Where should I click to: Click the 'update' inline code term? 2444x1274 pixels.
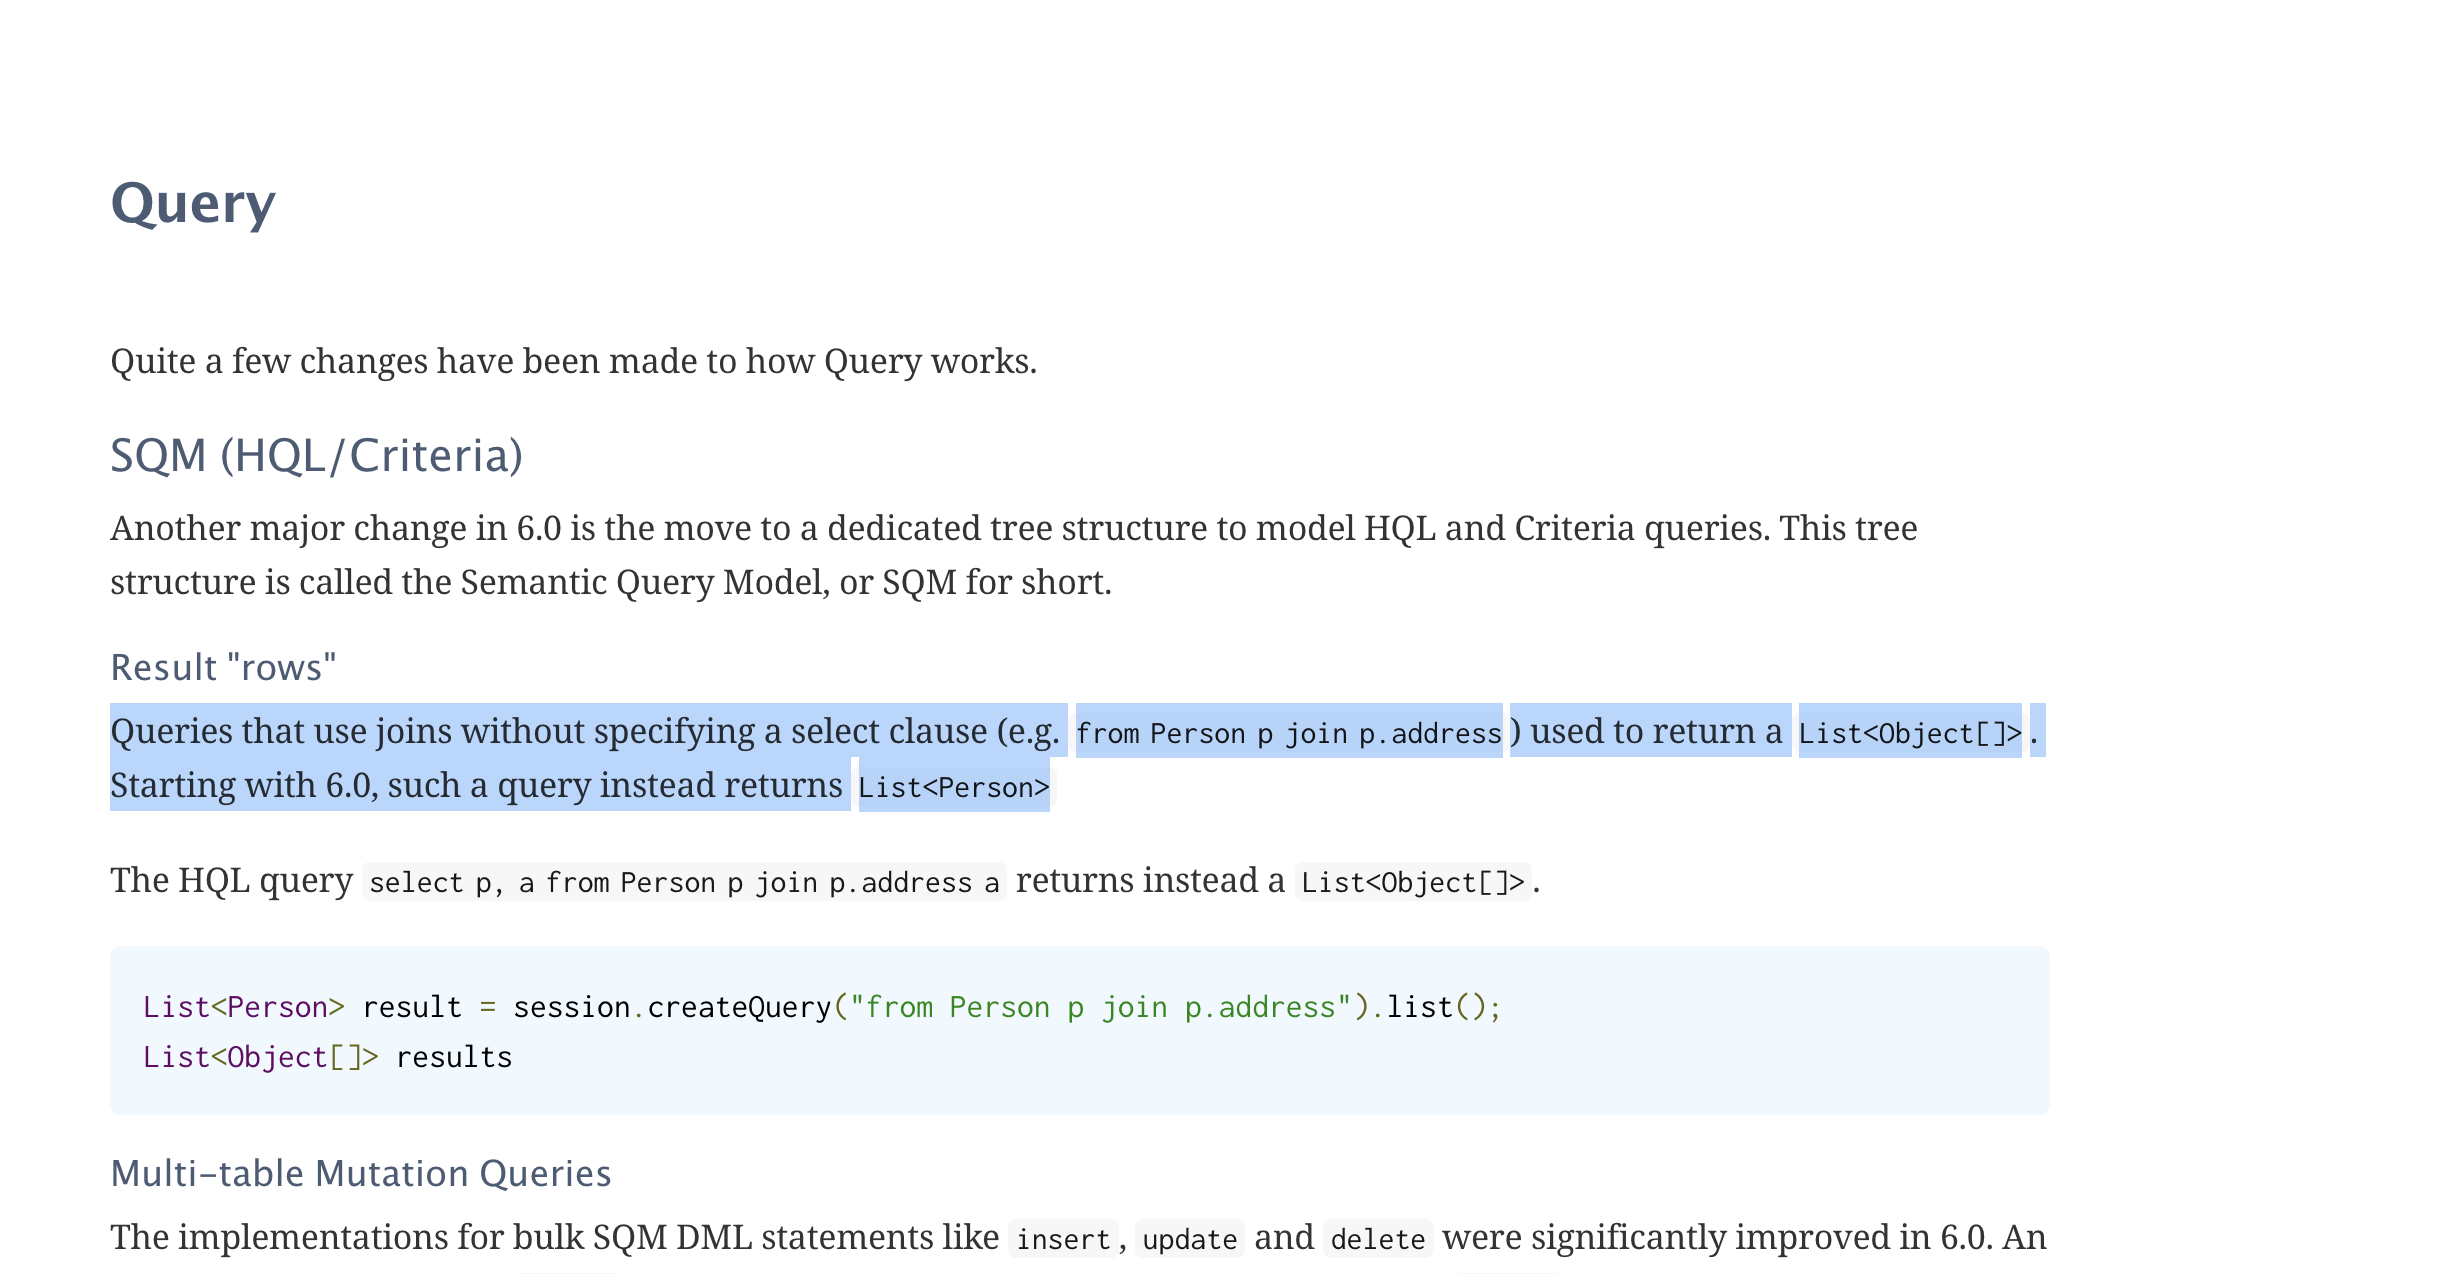1189,1239
